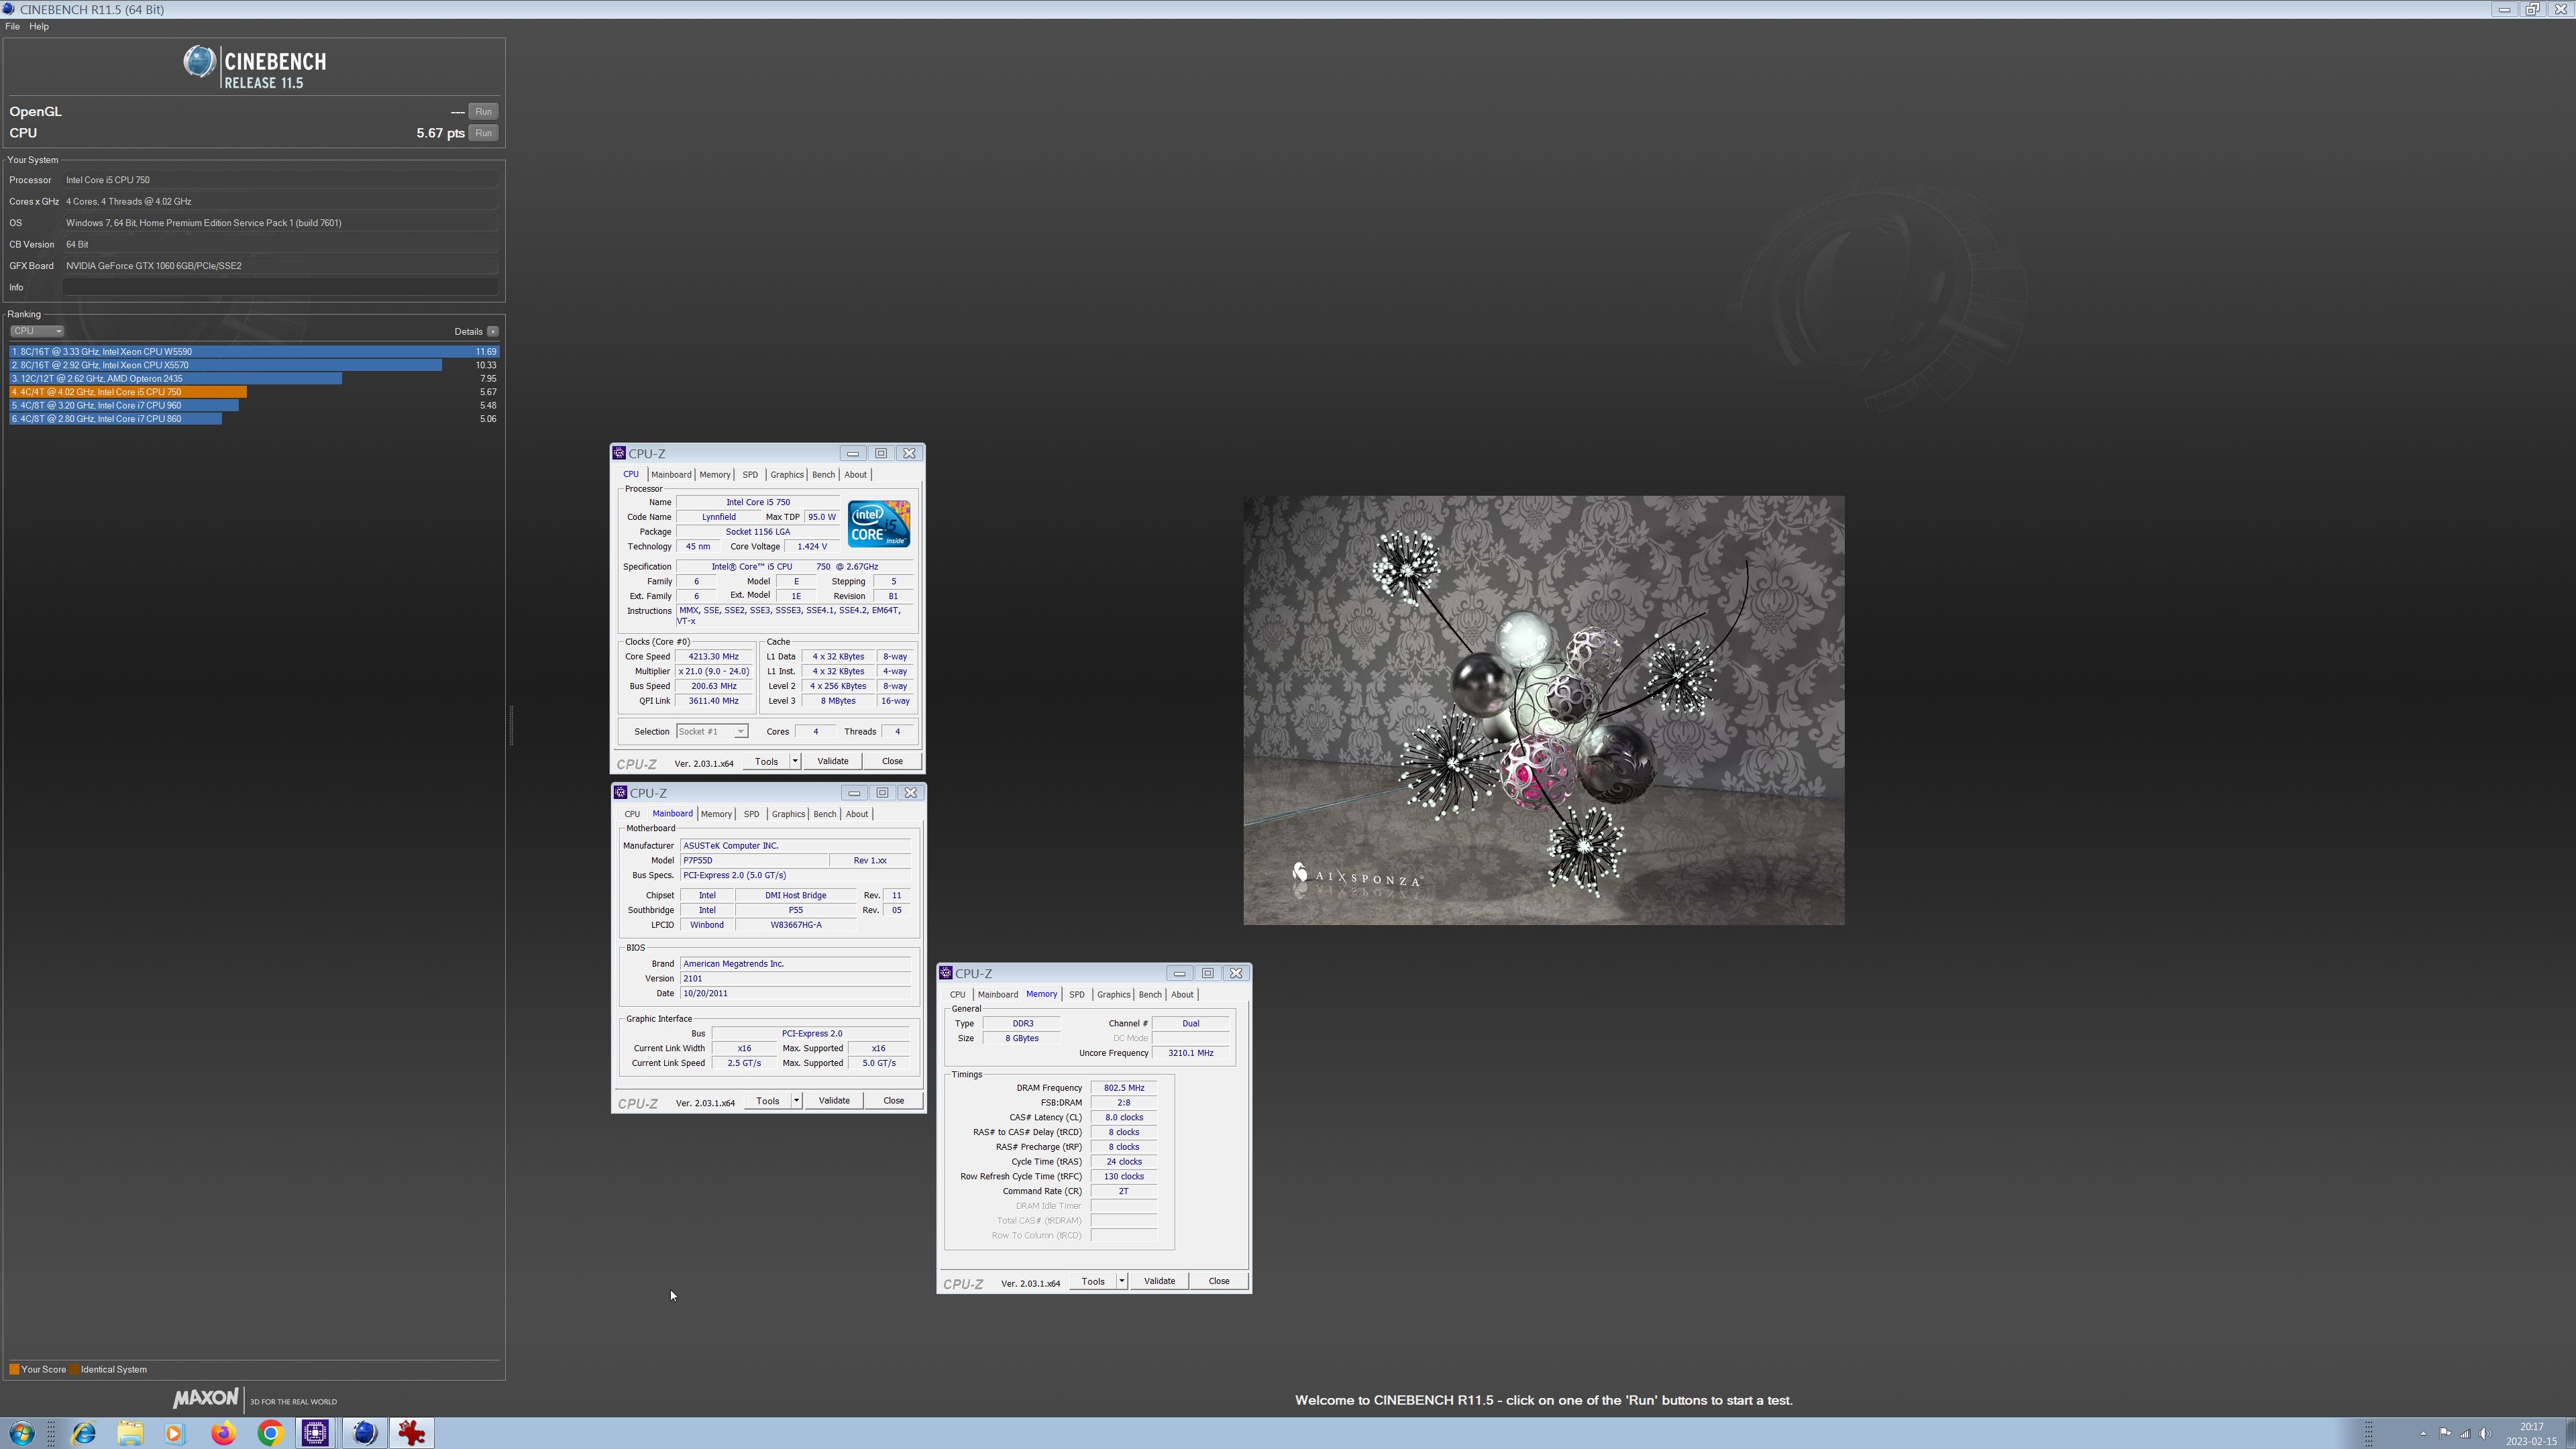Screen dimensions: 2576x1449
Task: Switch to SPD tab in Memory CPU-Z window
Action: [x=1077, y=995]
